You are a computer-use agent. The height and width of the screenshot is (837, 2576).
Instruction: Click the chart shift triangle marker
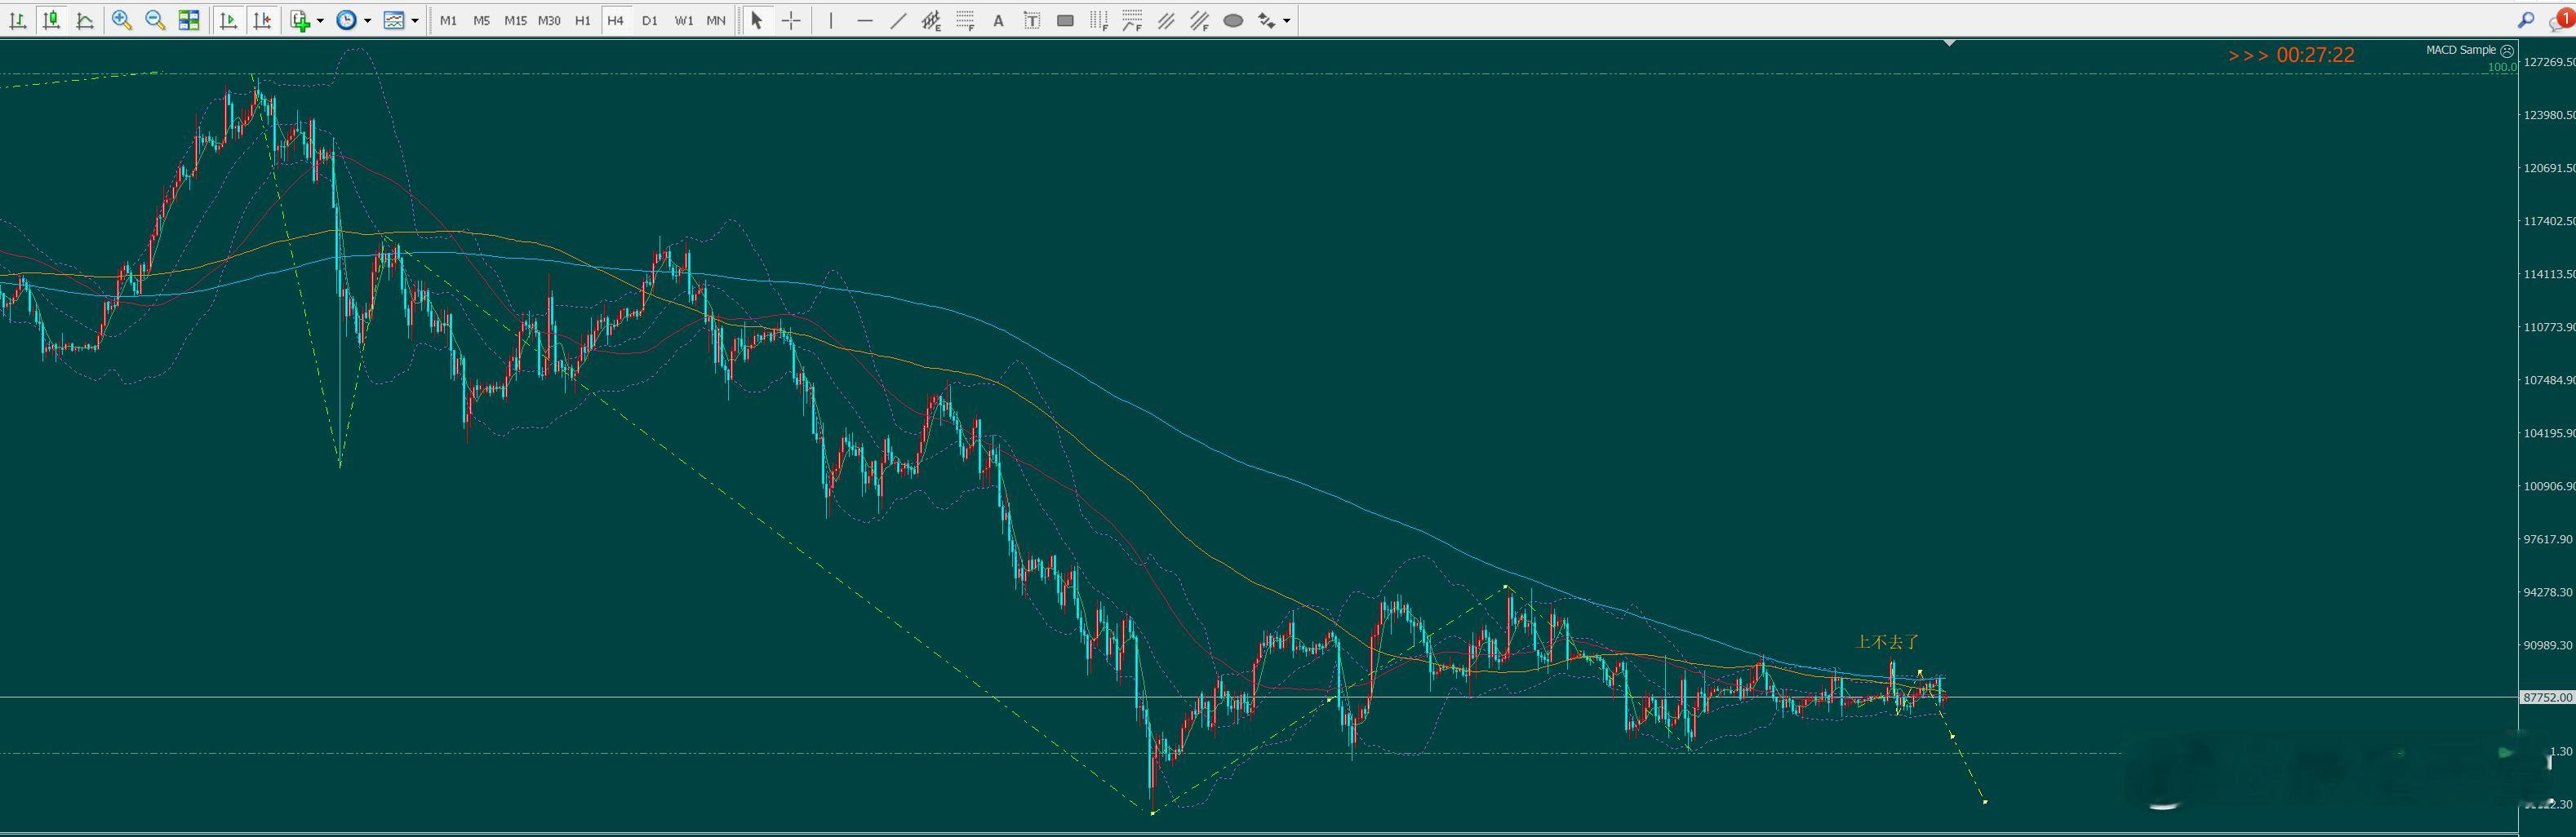(1950, 43)
